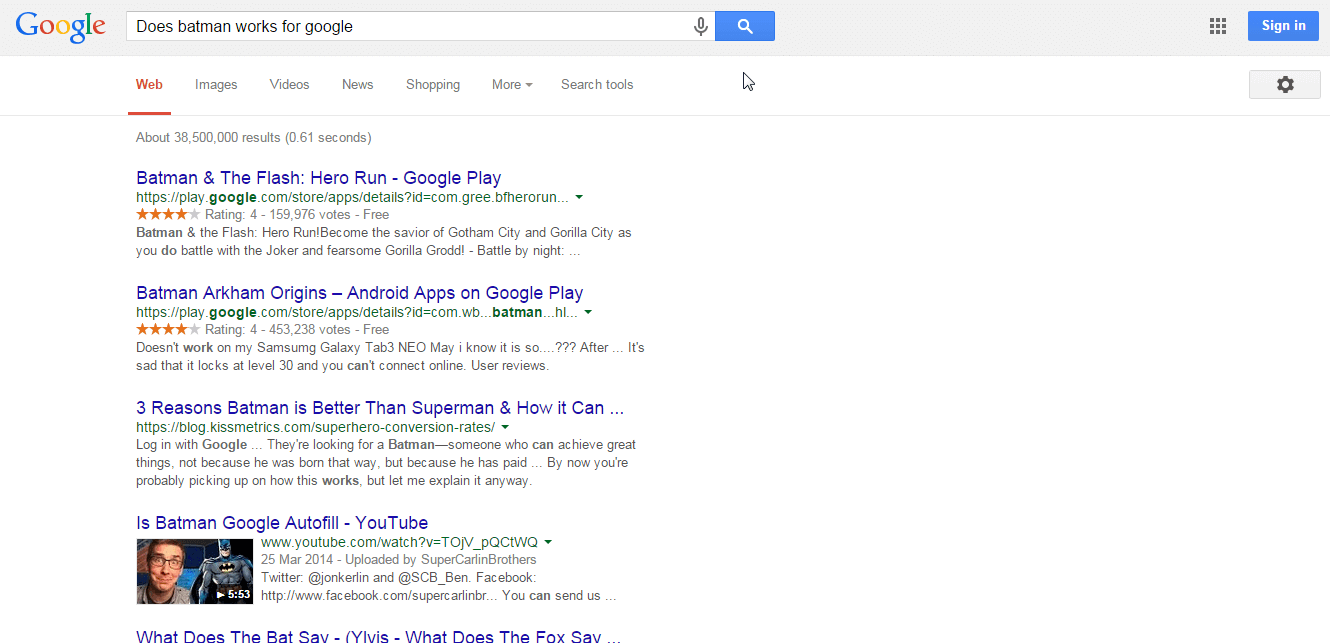Click 'Uploaded by SuperCarlinBrothers' text

pyautogui.click(x=443, y=560)
